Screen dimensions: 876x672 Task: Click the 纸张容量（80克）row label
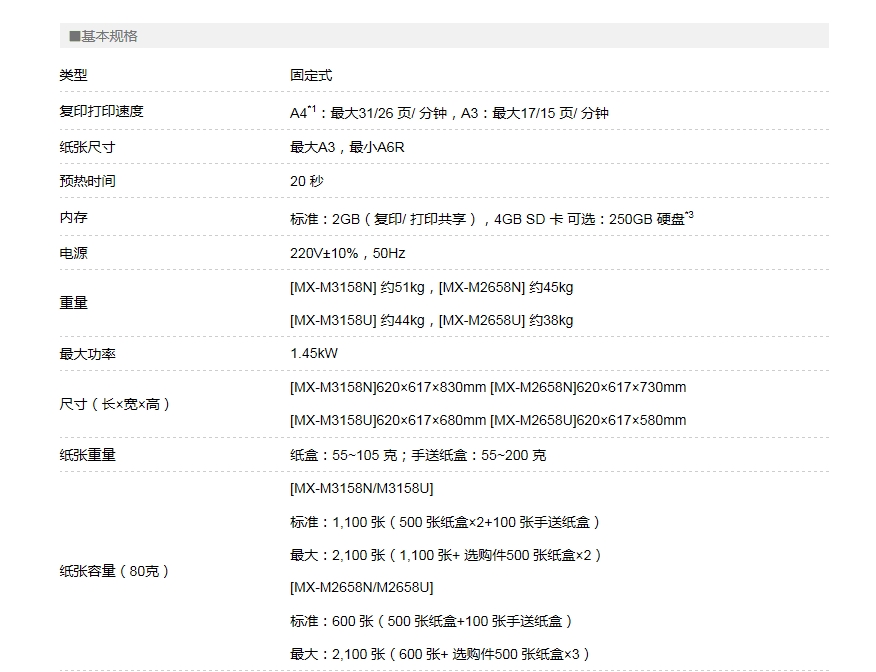(x=115, y=571)
